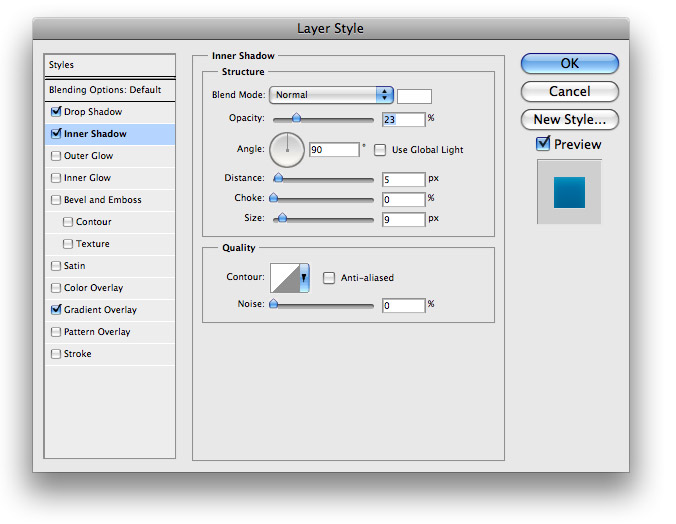Click the Size slider handle
Viewport: 676px width, 524px height.
coord(282,218)
